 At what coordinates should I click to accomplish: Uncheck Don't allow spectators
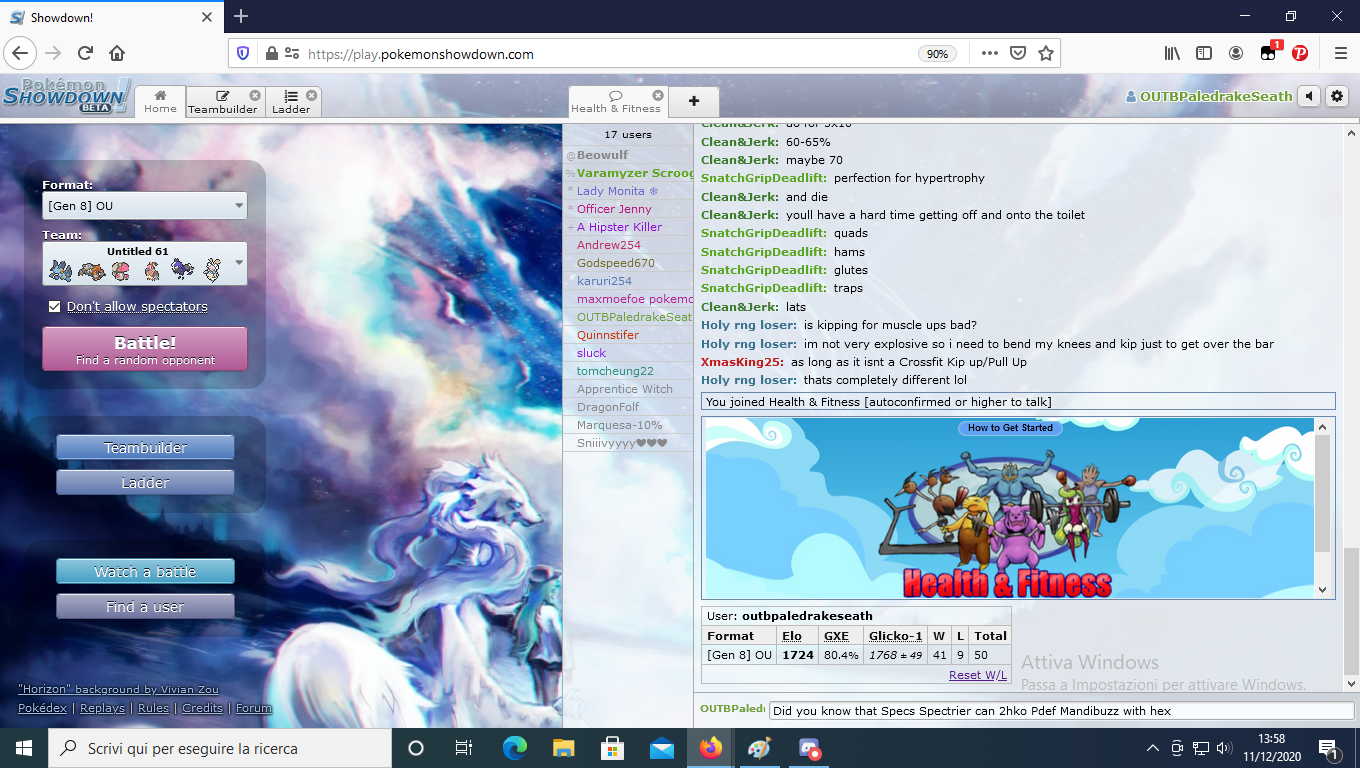click(x=54, y=306)
